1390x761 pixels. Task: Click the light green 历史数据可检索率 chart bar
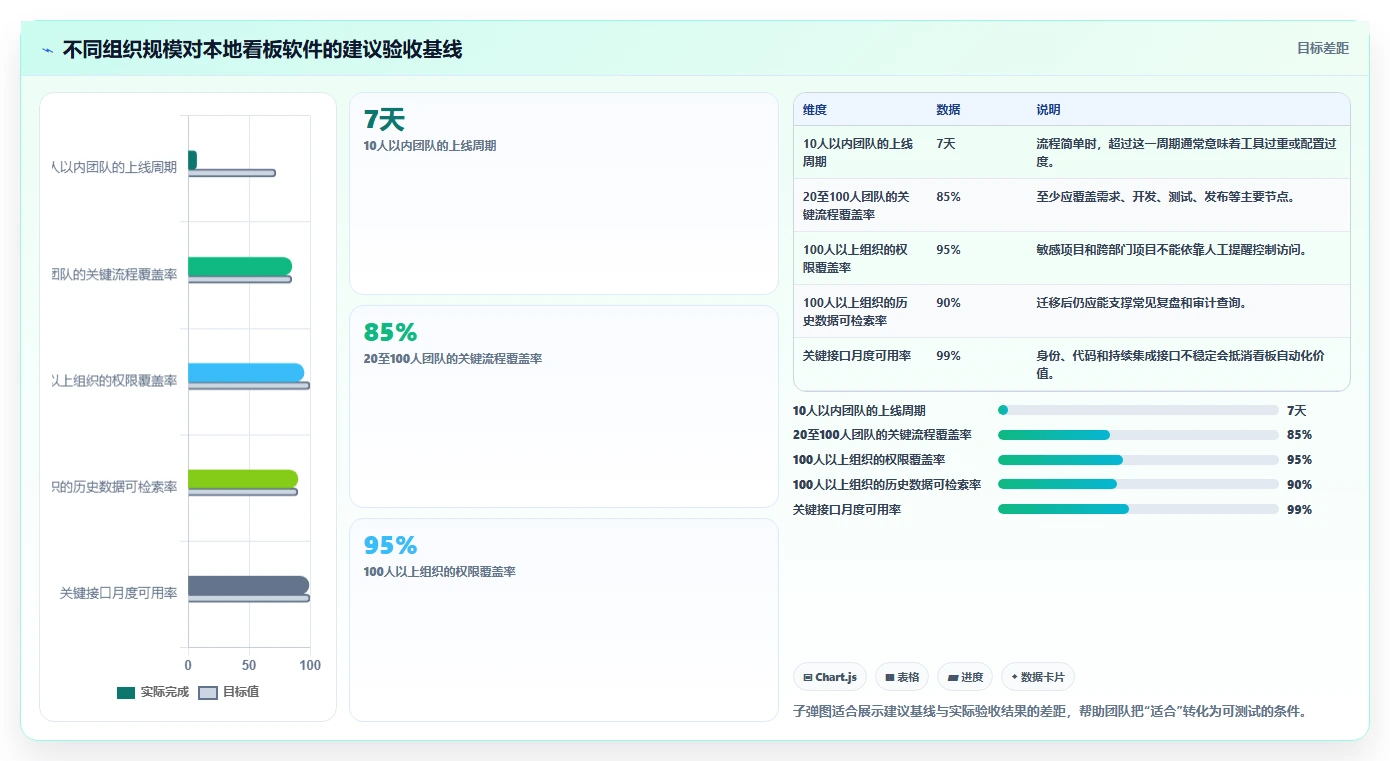click(x=243, y=479)
